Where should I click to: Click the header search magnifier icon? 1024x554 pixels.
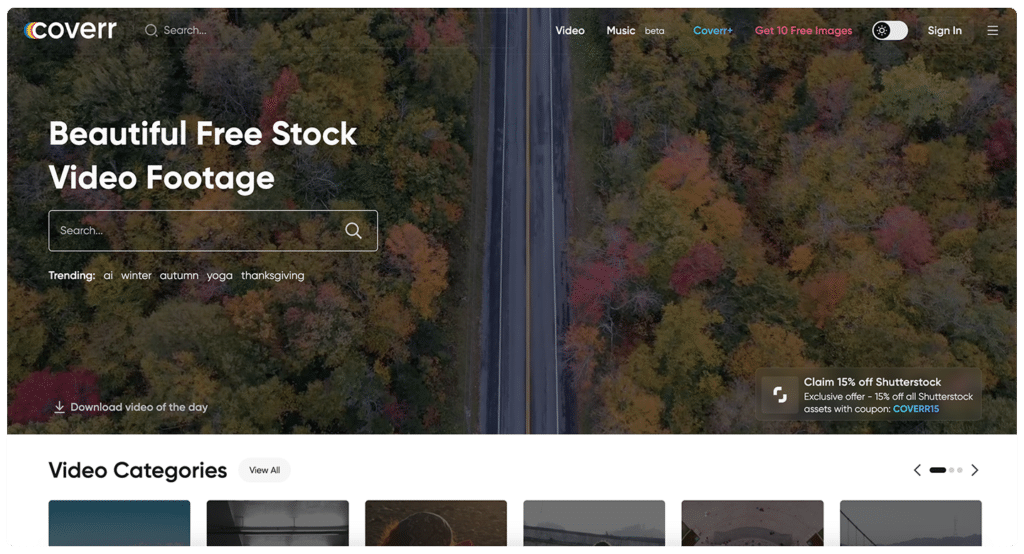click(x=151, y=30)
